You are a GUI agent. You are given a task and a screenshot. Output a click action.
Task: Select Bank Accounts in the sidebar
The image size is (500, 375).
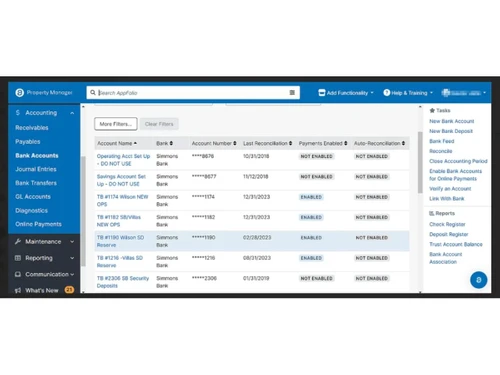point(37,155)
